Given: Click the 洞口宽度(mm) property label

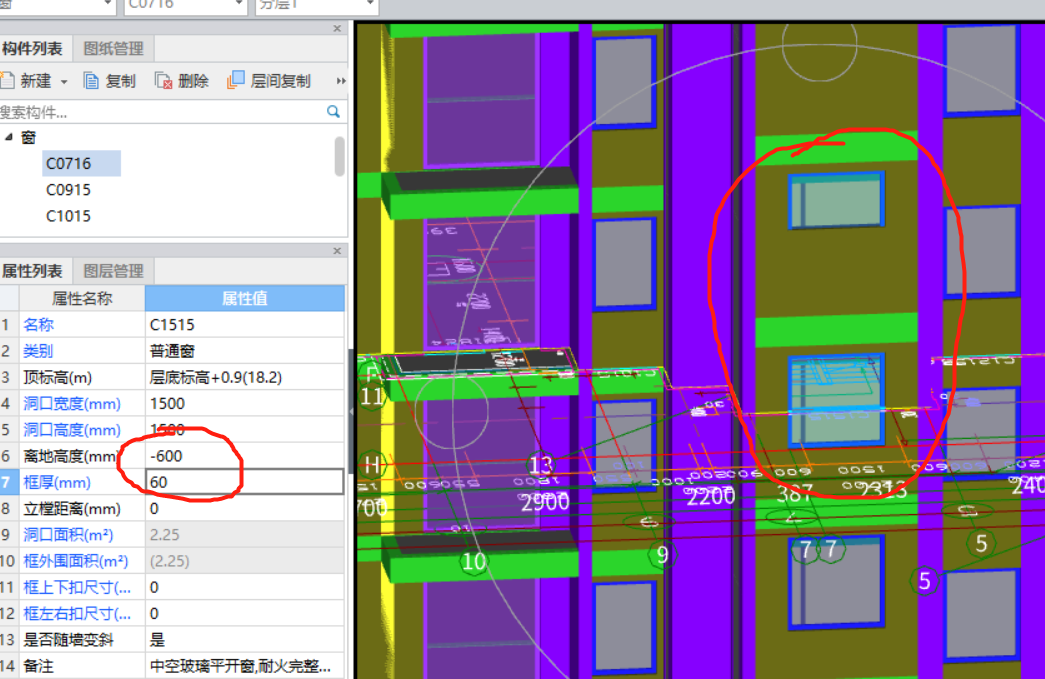Looking at the screenshot, I should coord(72,404).
